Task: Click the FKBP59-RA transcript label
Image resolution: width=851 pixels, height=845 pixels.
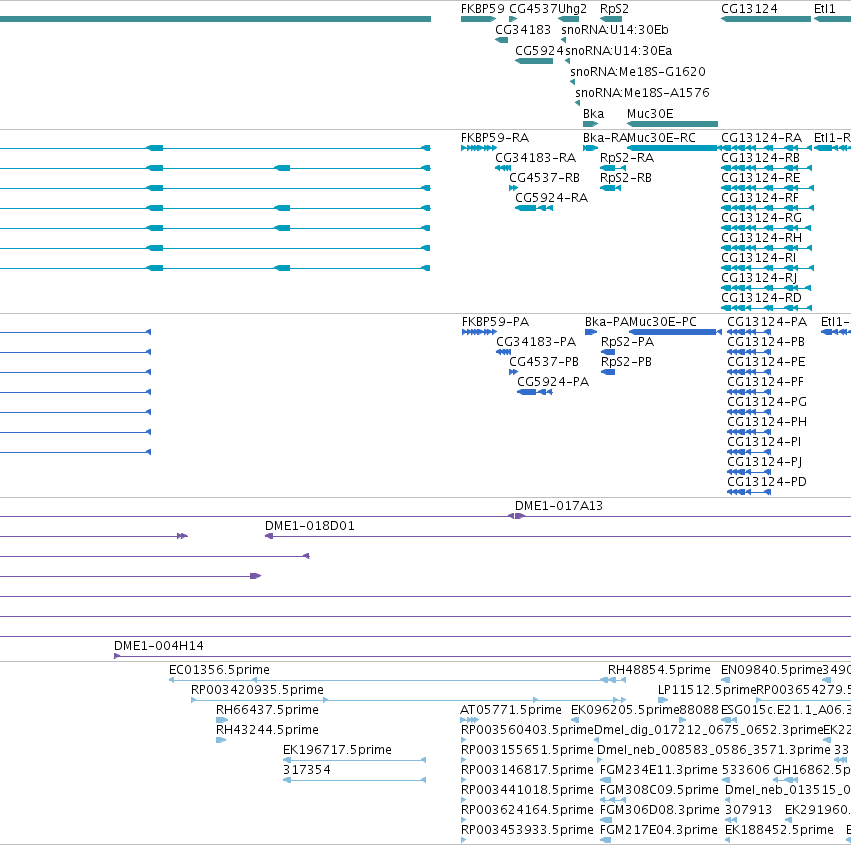Action: 494,138
